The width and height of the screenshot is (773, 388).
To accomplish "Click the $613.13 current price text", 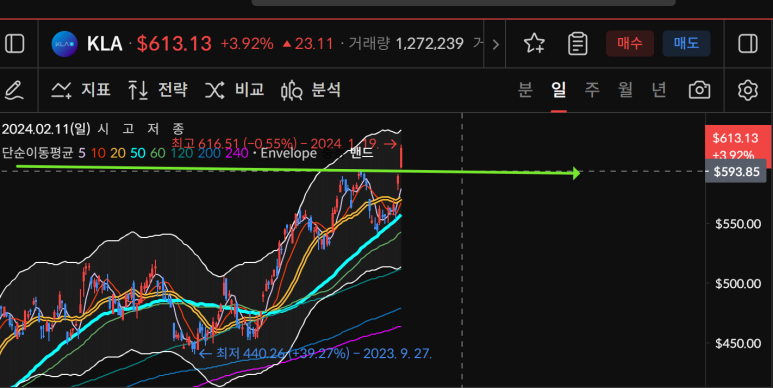I will click(174, 44).
